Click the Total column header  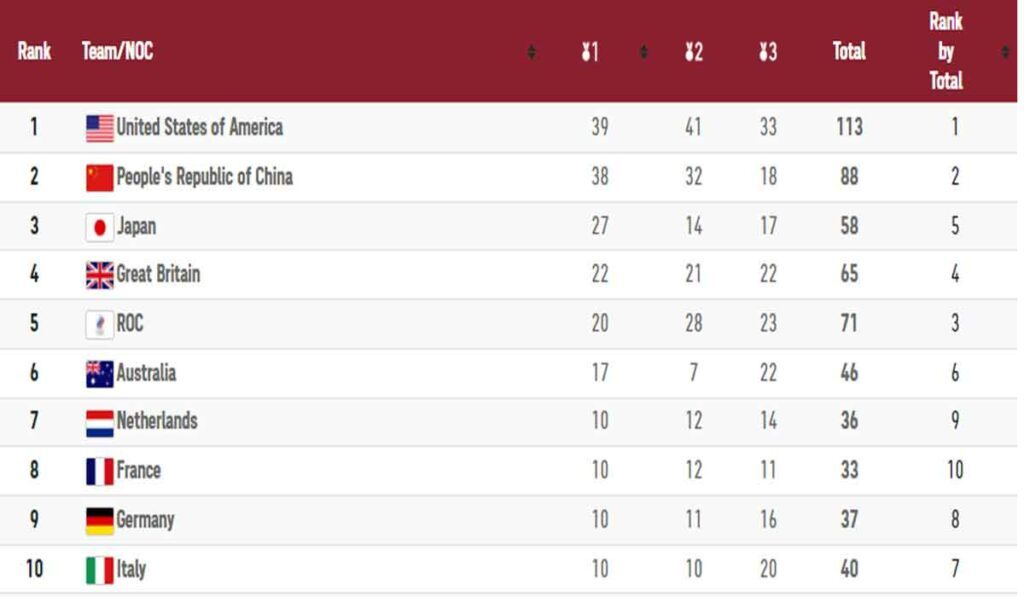tap(849, 51)
